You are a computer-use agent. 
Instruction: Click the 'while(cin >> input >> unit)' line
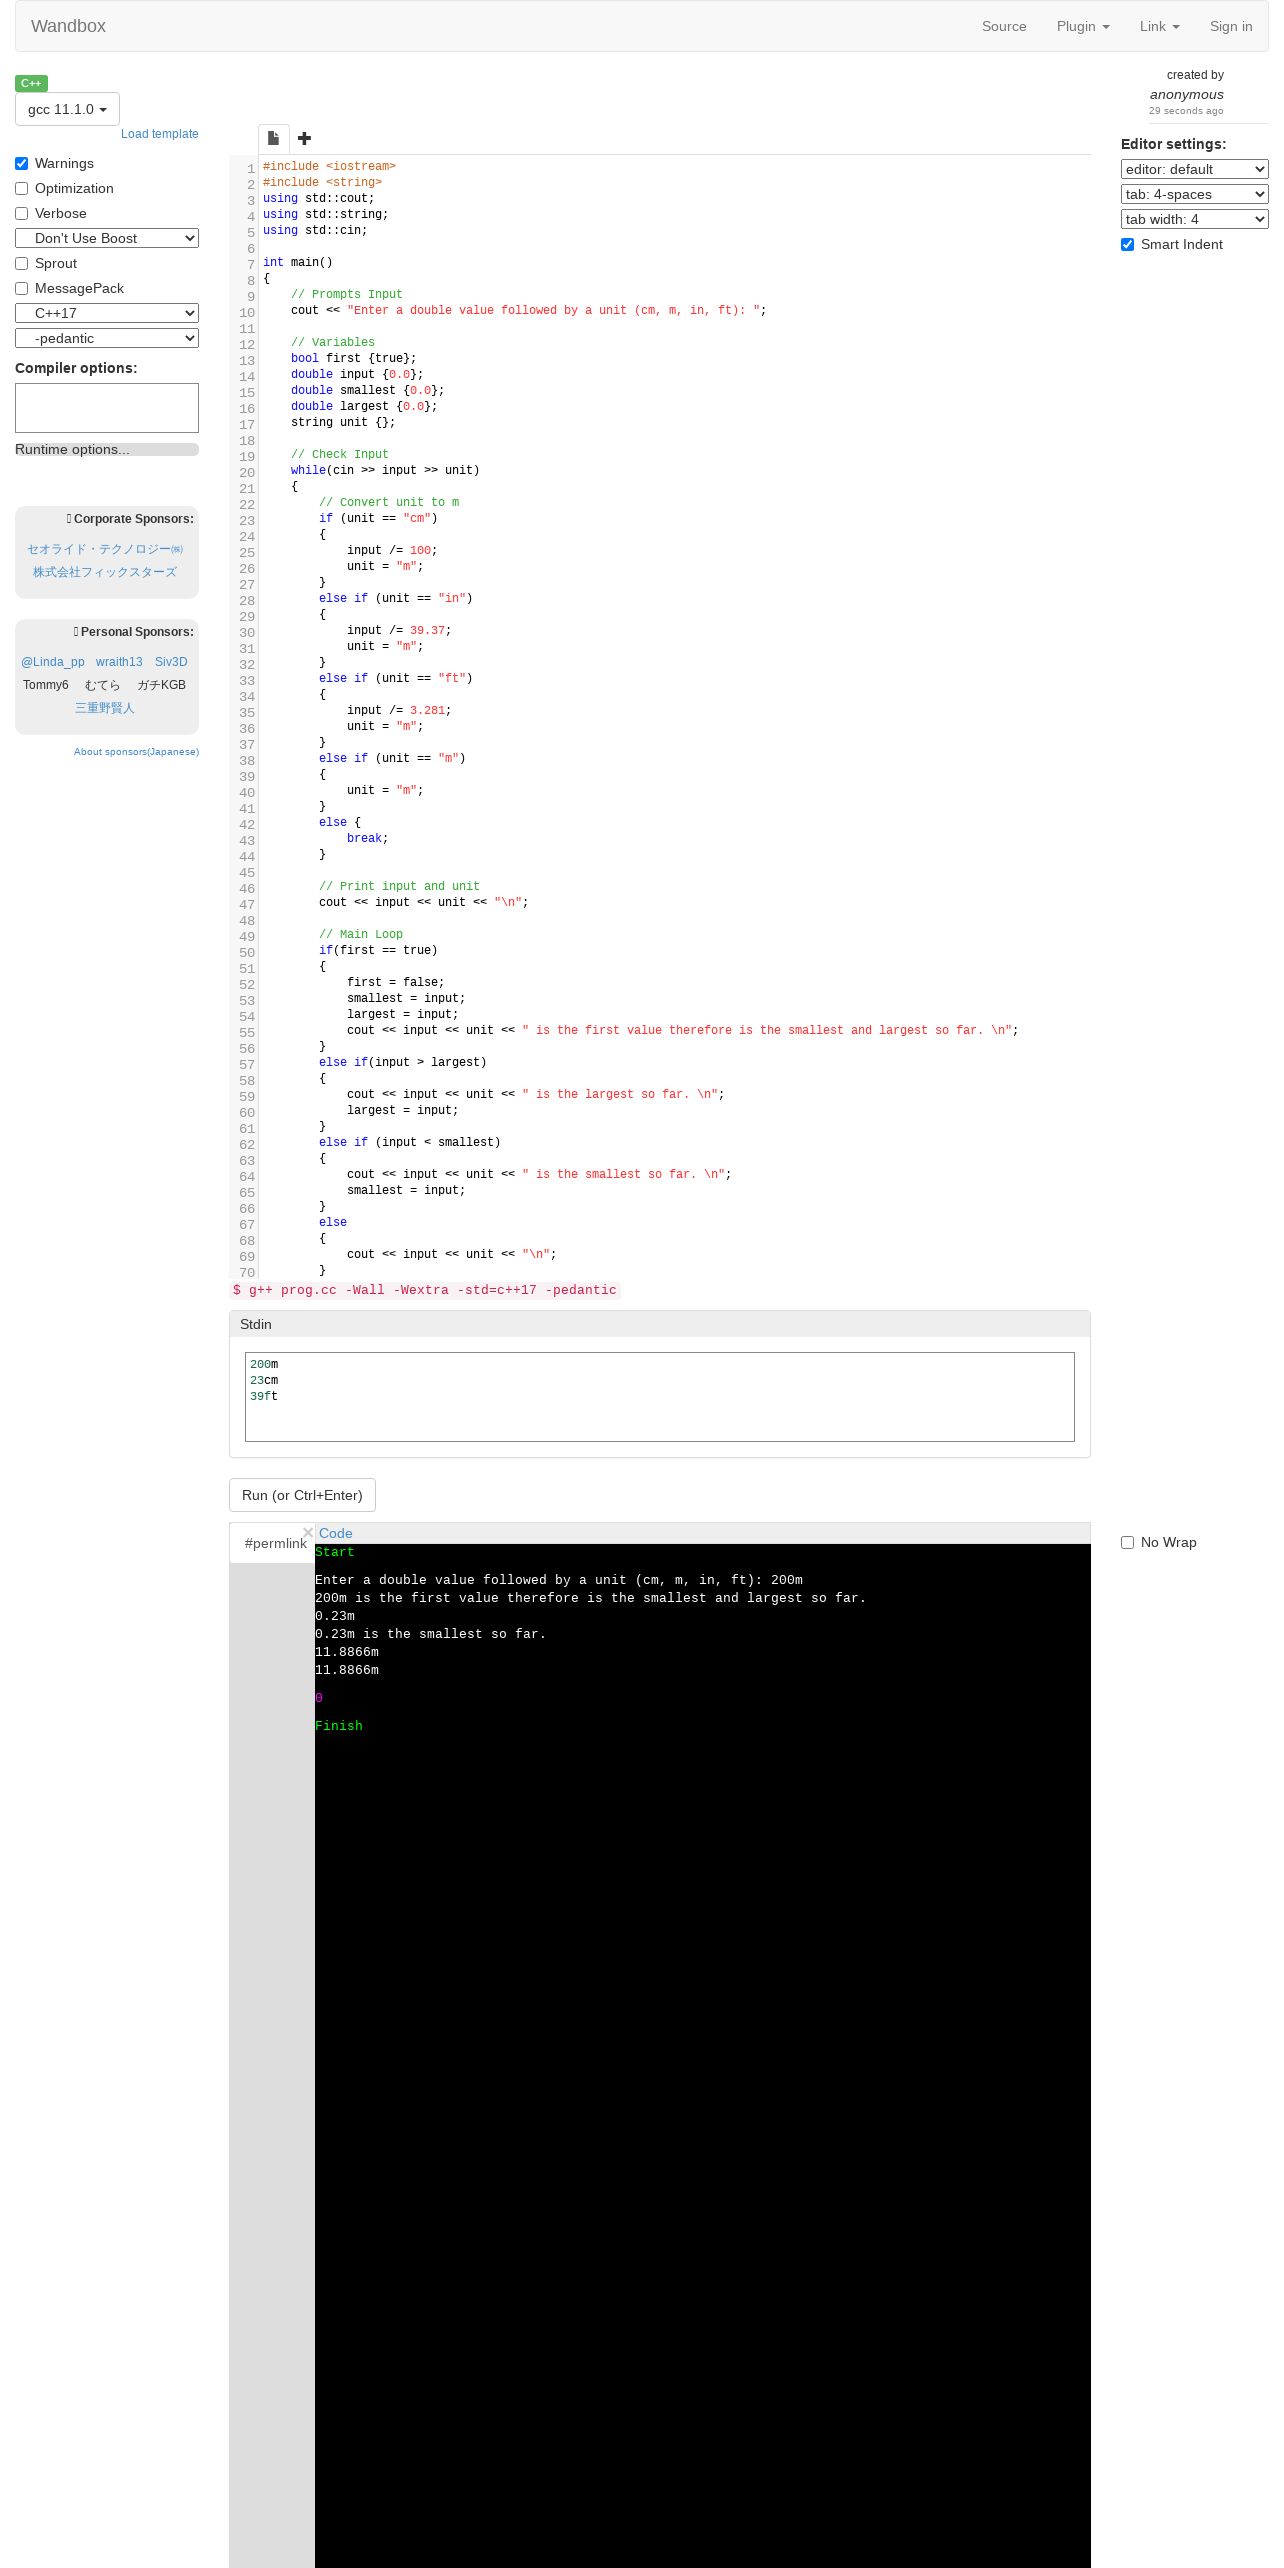click(385, 470)
